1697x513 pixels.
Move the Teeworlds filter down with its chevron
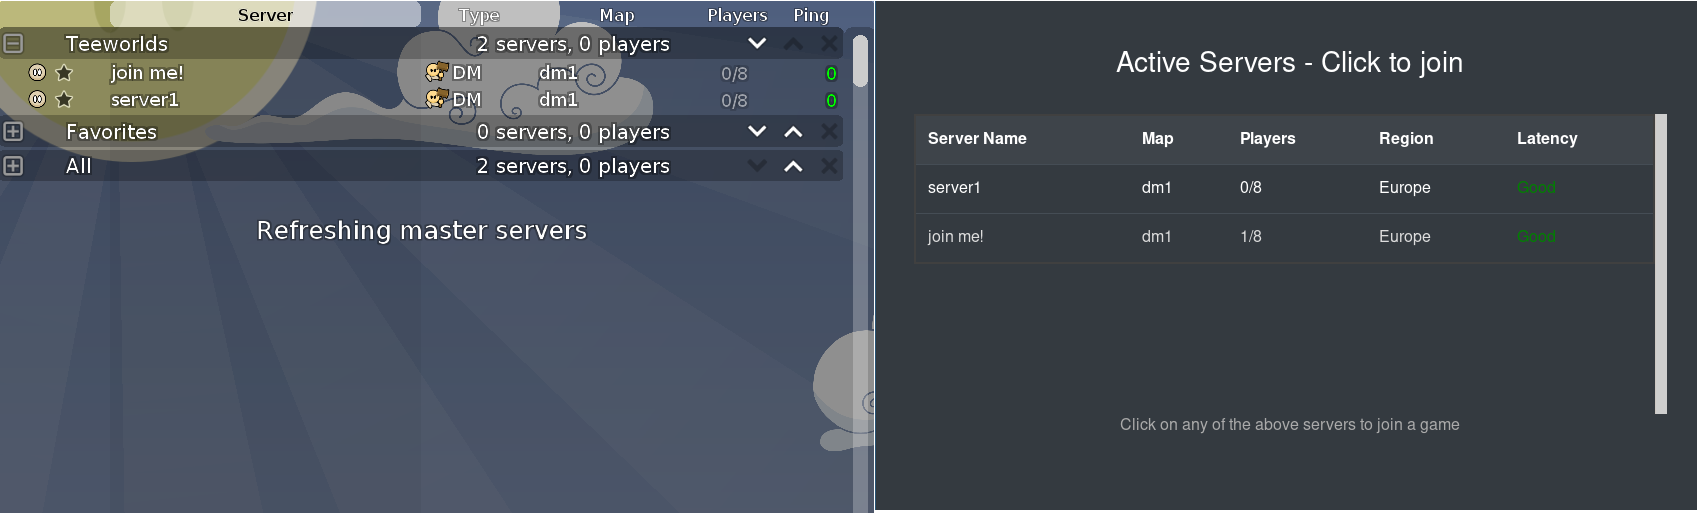point(757,44)
